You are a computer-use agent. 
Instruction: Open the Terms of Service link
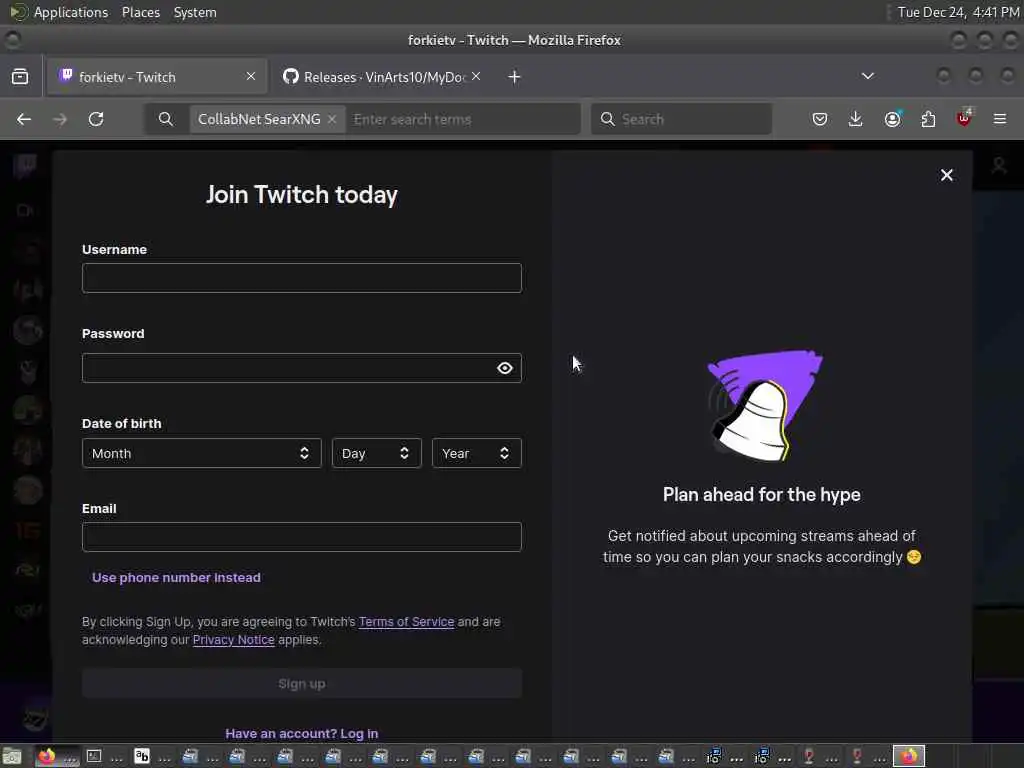coord(406,622)
